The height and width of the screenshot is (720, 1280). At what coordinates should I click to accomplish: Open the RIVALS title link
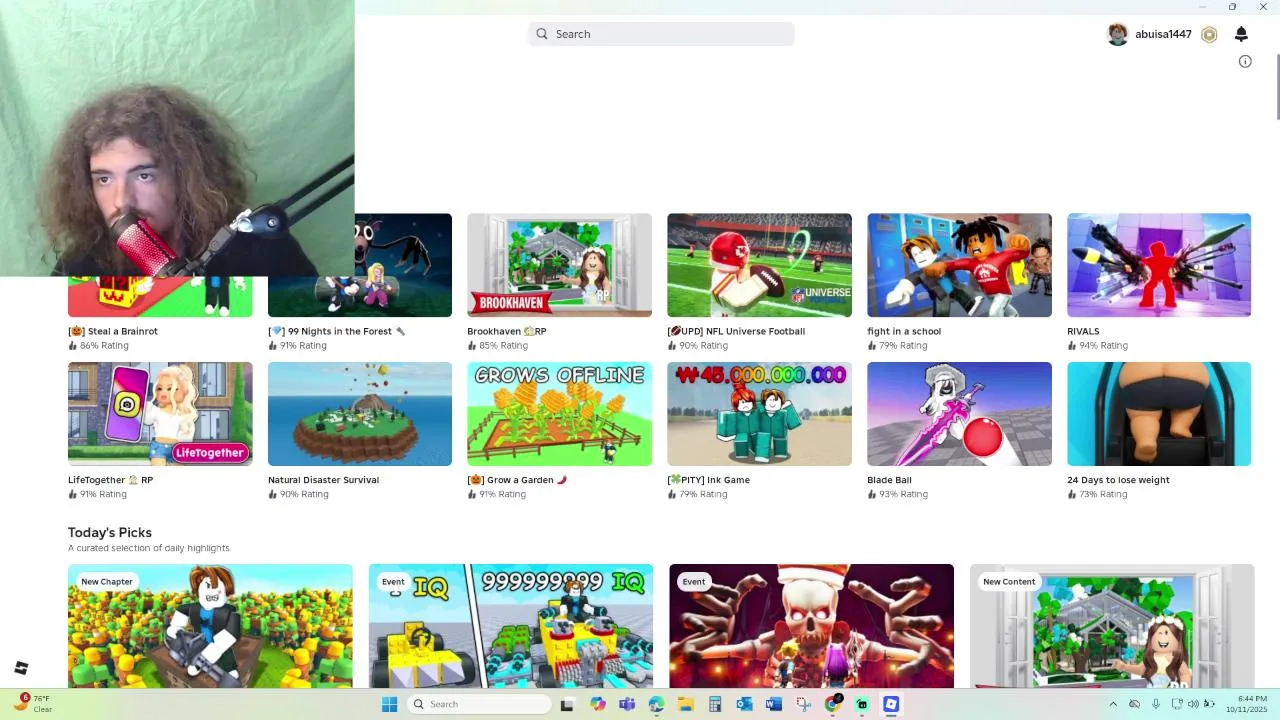1083,331
